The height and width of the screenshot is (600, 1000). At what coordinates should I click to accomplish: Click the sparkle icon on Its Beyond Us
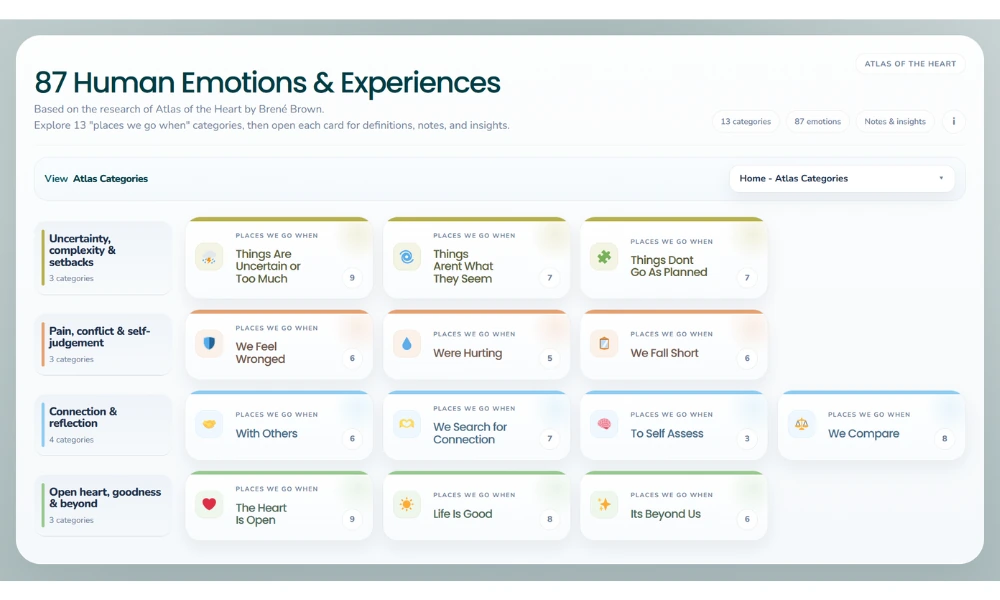coord(603,505)
